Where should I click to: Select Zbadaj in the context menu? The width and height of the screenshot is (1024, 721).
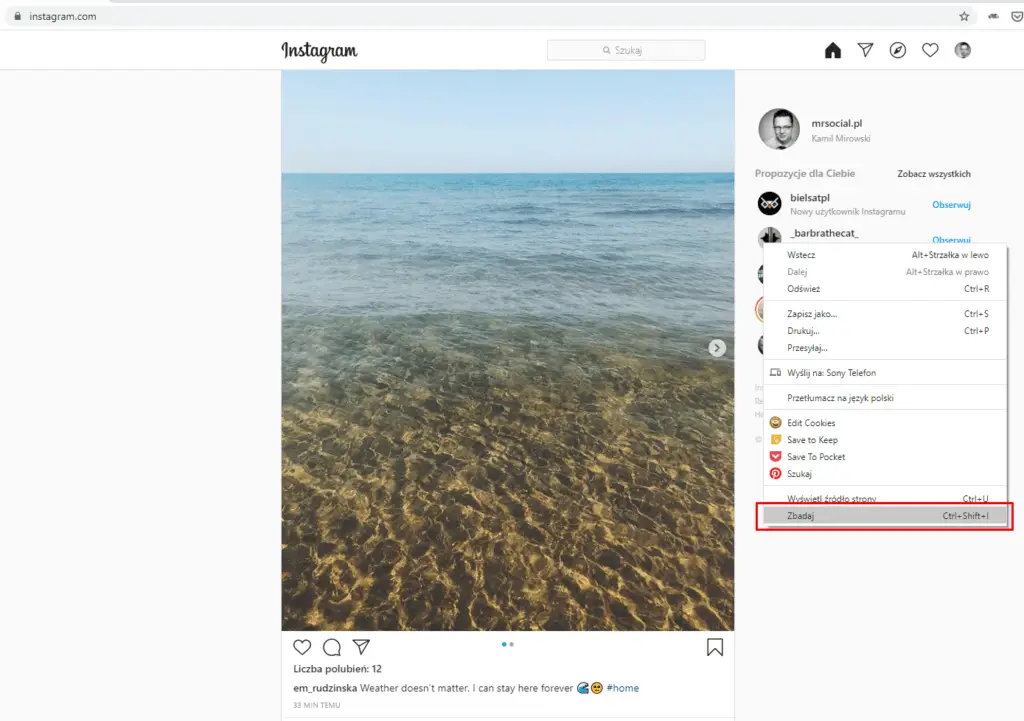pos(801,516)
